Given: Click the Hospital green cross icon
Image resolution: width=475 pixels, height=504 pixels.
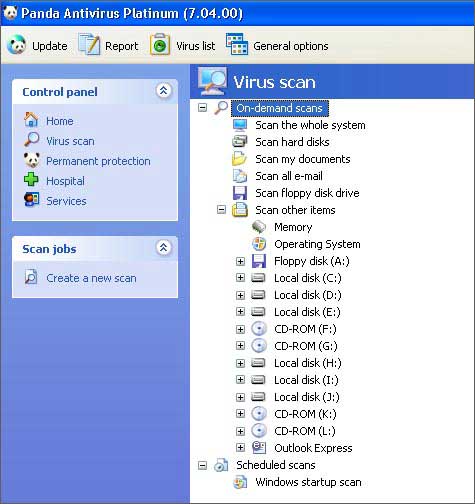Looking at the screenshot, I should (x=31, y=179).
